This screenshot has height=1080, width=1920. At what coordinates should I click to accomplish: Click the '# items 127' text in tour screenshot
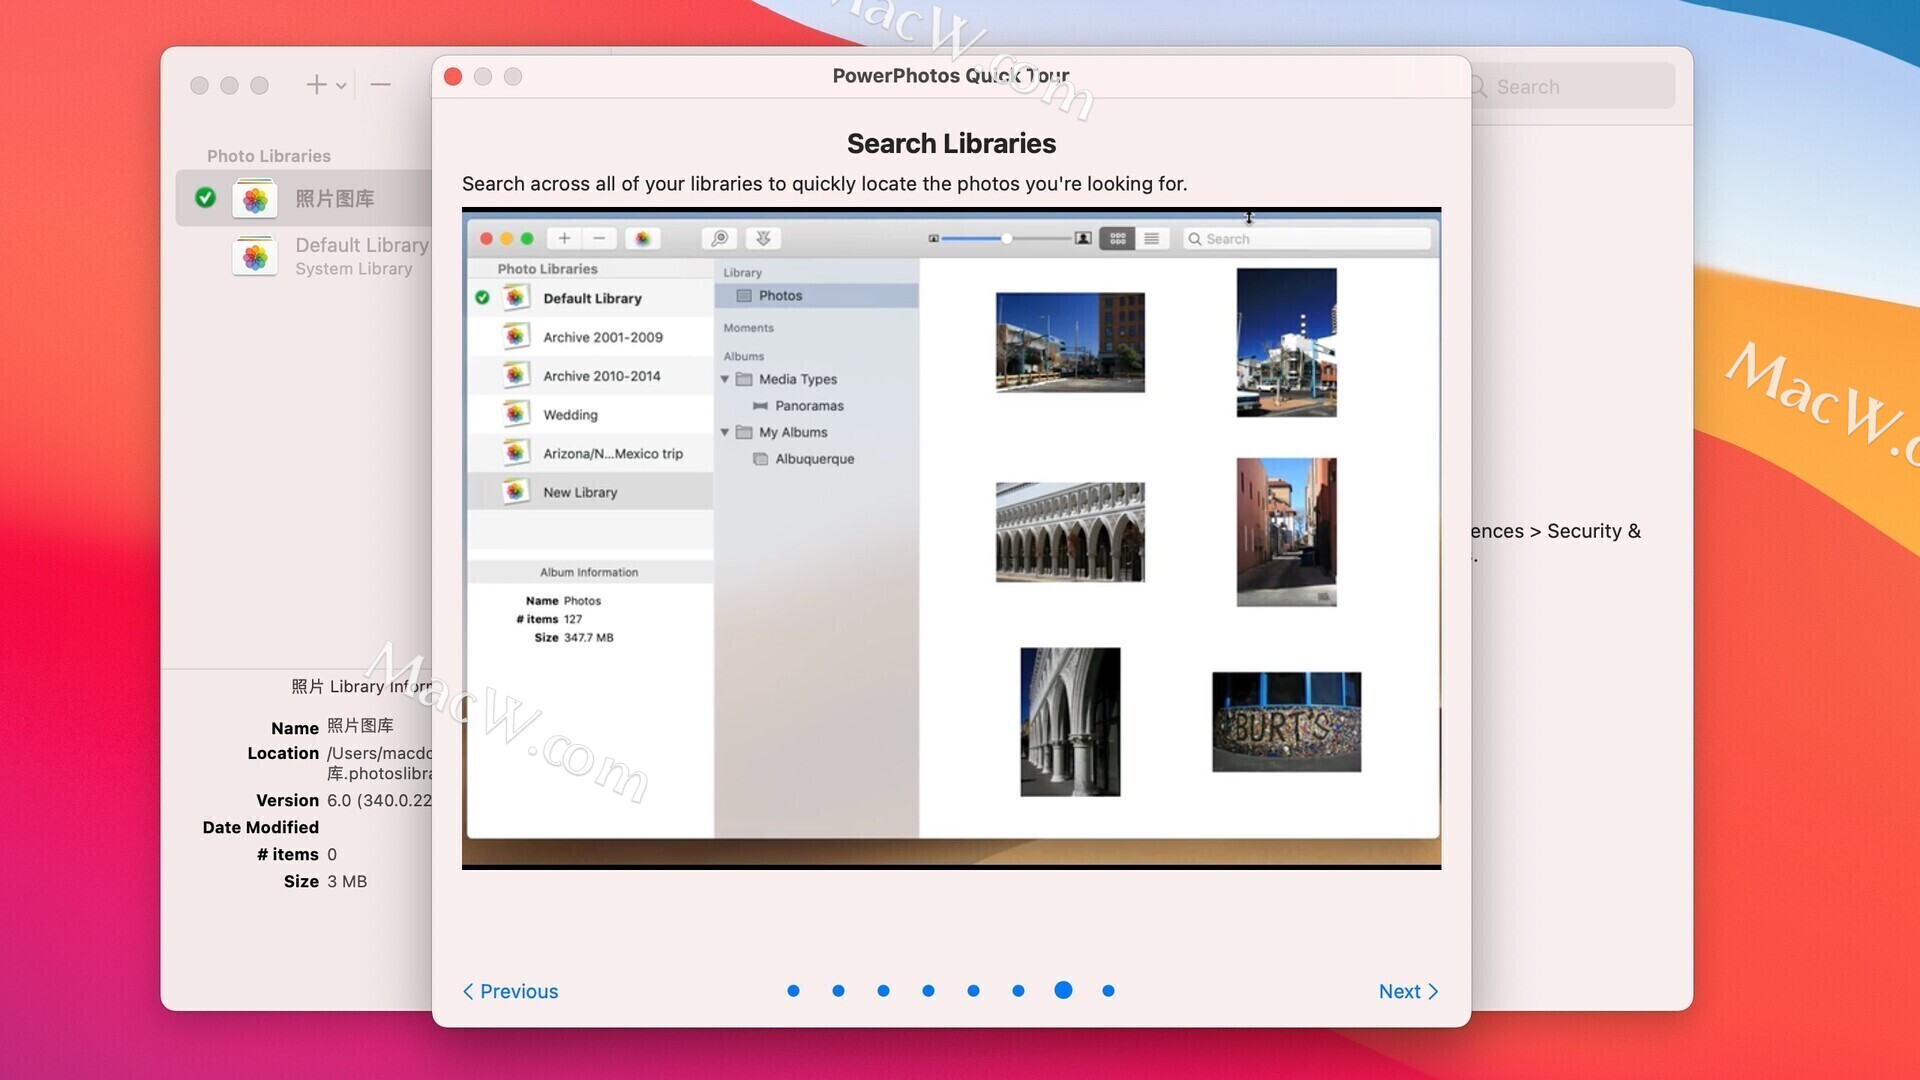point(549,619)
